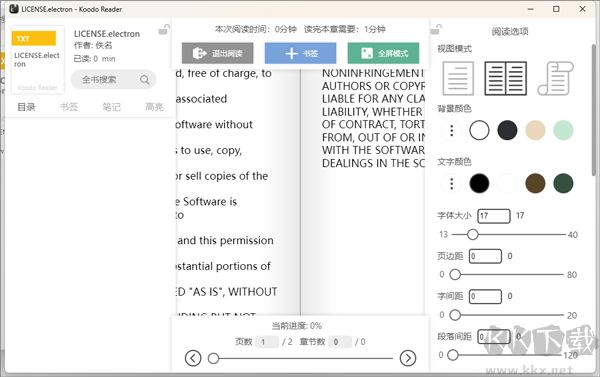
Task: Switch to the 书签 bookmarks tab
Action: point(69,107)
